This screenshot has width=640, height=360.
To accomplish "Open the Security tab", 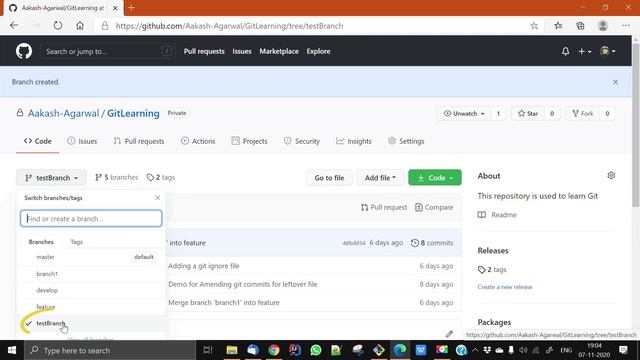I will click(302, 141).
